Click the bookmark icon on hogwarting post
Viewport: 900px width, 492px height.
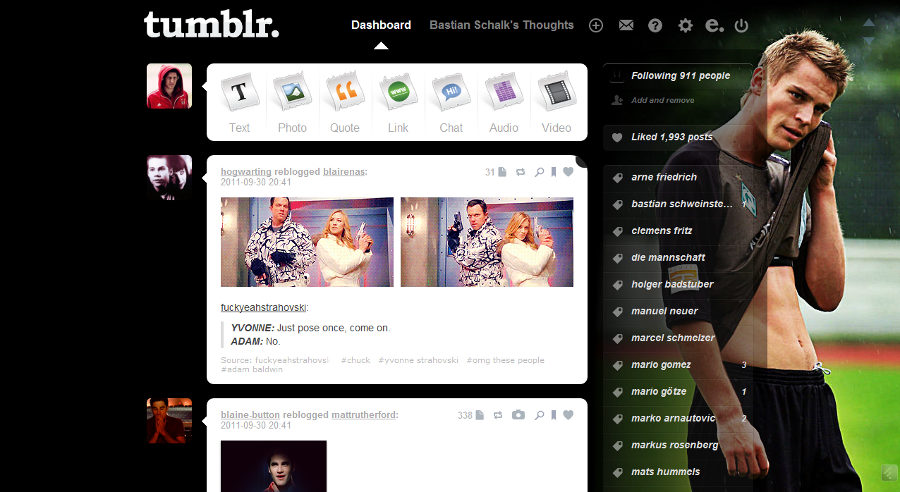(553, 172)
